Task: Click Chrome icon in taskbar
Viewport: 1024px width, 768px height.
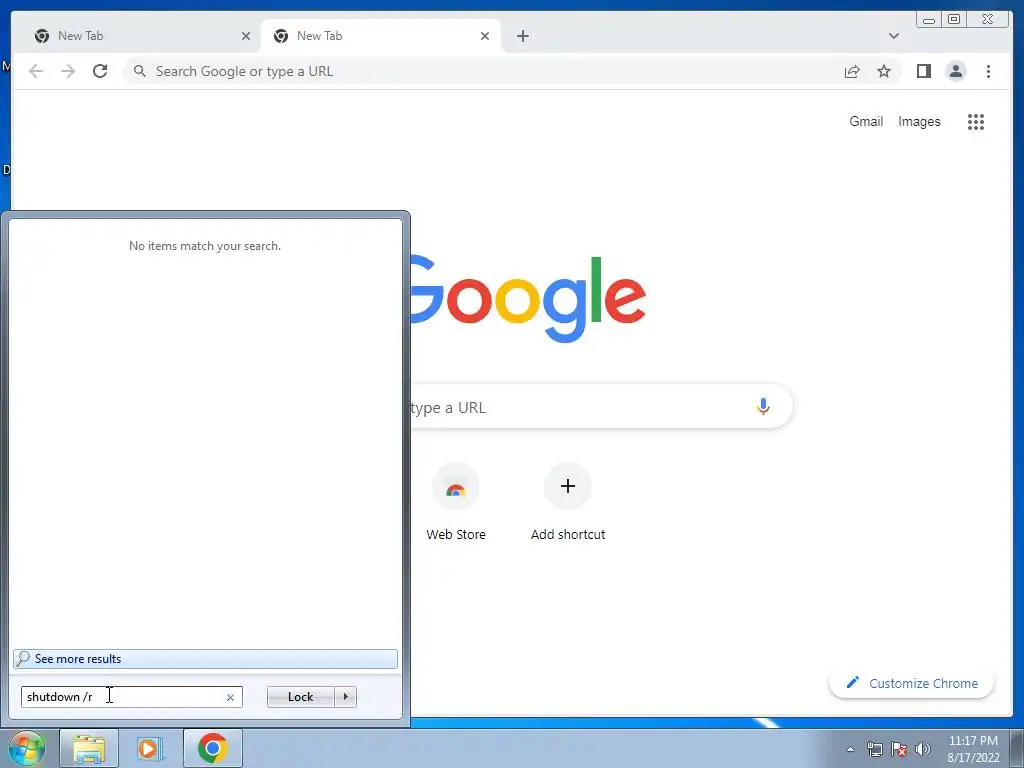Action: pyautogui.click(x=212, y=748)
